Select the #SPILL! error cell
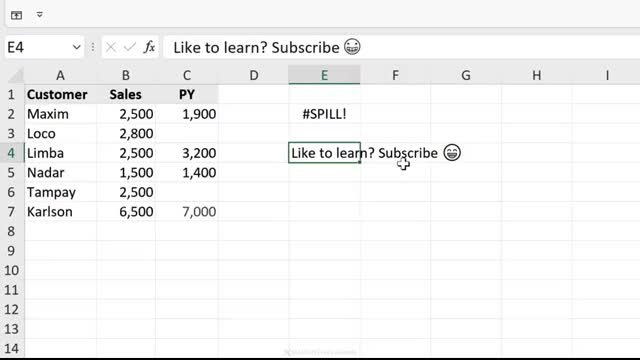Image resolution: width=640 pixels, height=360 pixels. tap(324, 114)
